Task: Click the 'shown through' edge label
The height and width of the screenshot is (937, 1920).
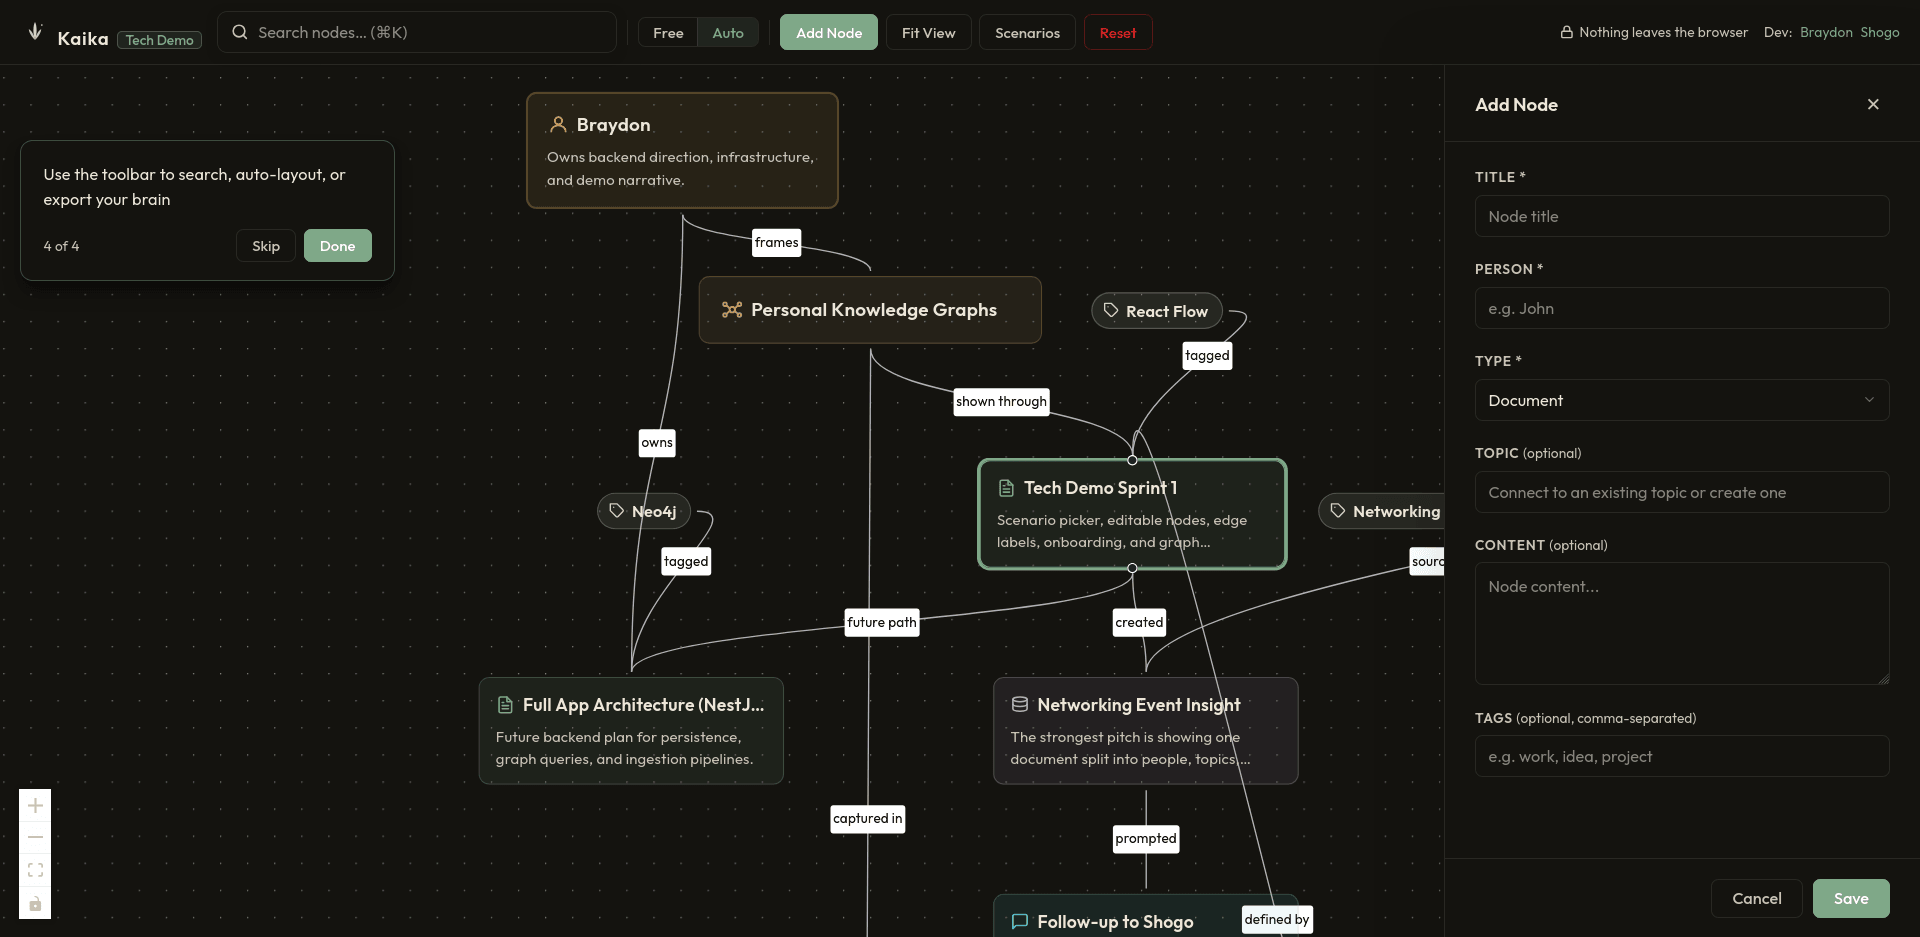Action: [1001, 401]
